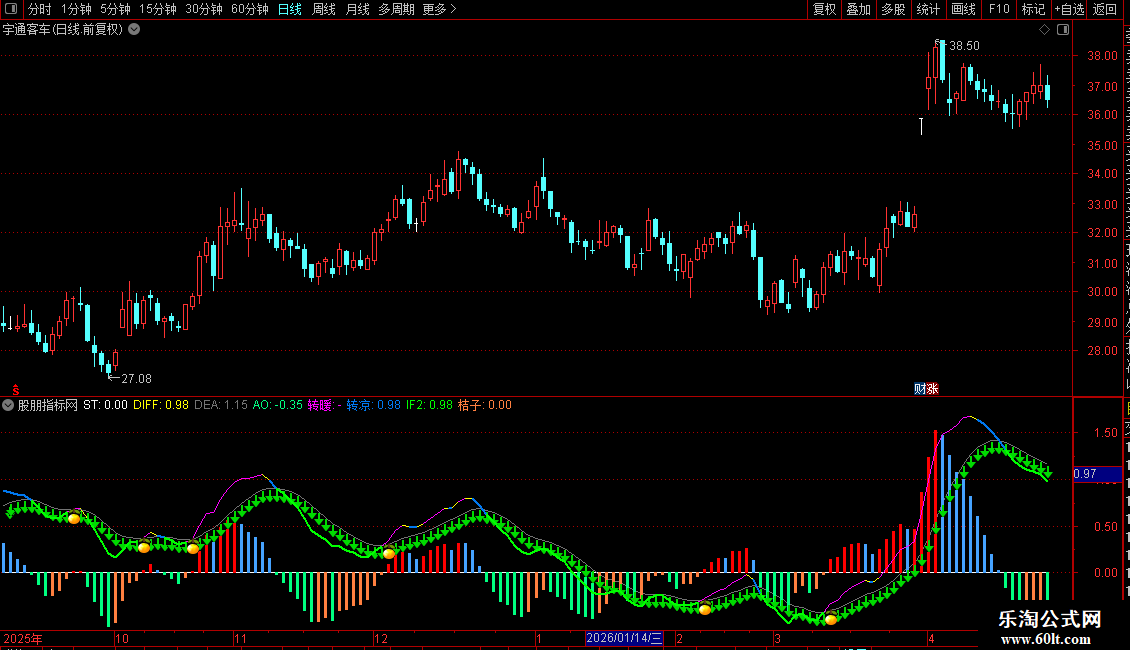1130x650 pixels.
Task: Click the ST: 0.00 indicator value
Action: (x=105, y=405)
